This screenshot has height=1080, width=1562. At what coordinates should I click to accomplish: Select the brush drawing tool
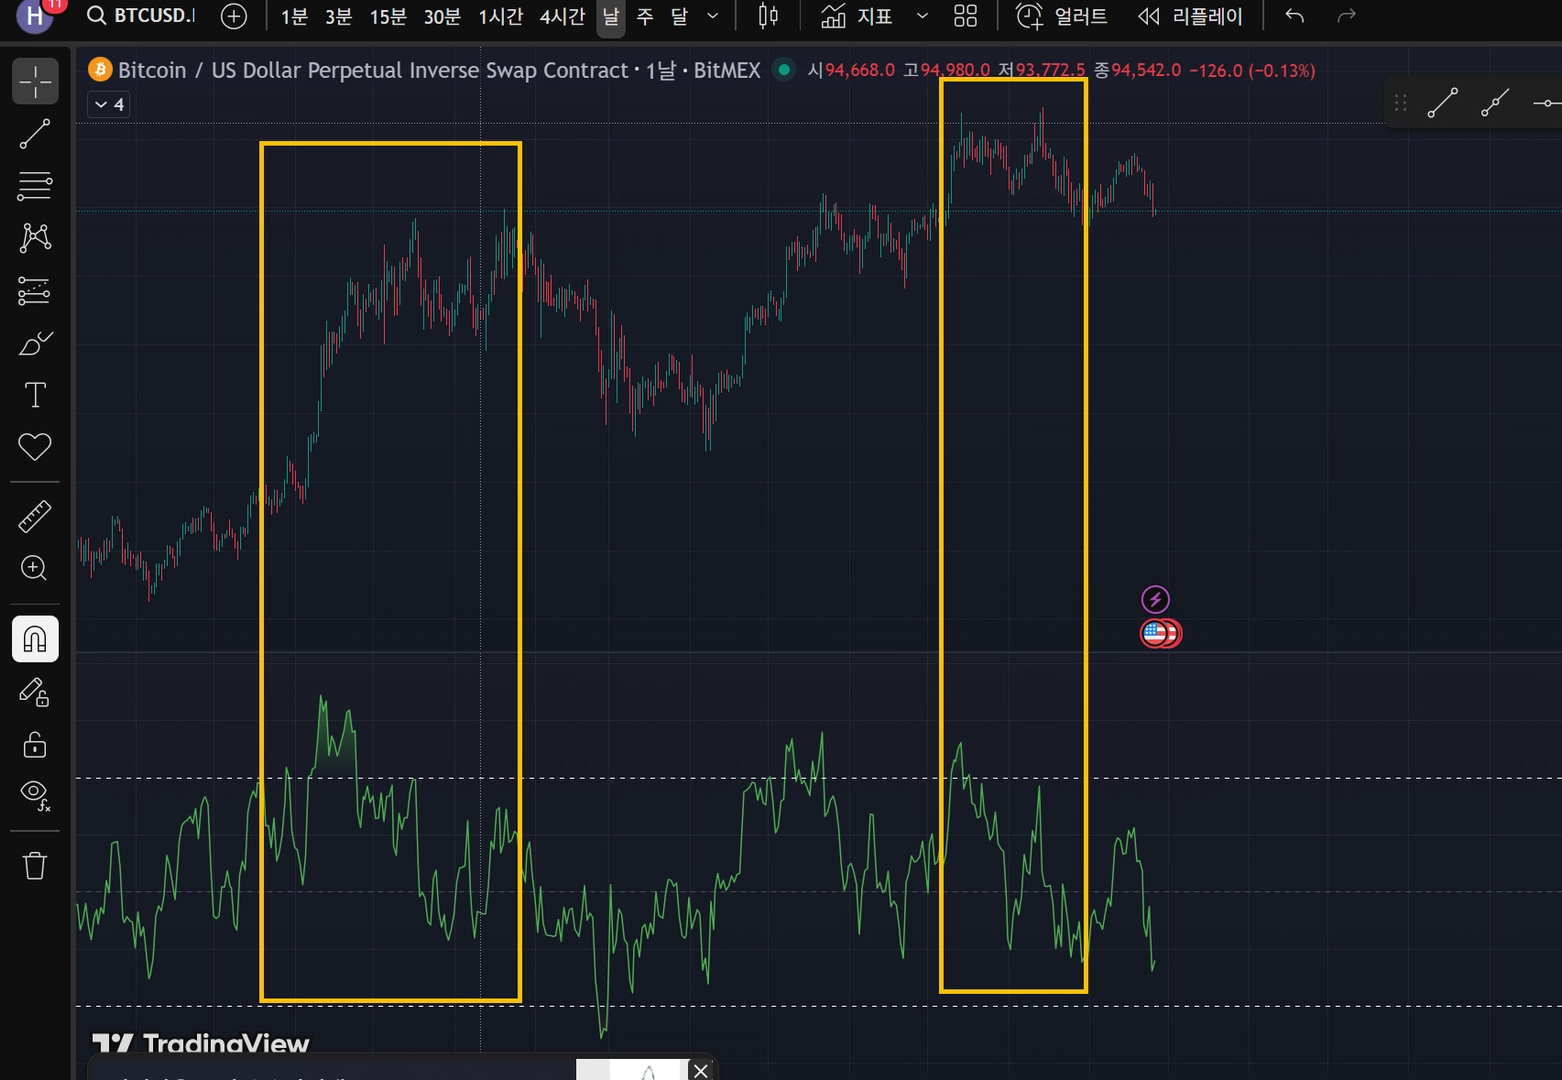[x=35, y=343]
